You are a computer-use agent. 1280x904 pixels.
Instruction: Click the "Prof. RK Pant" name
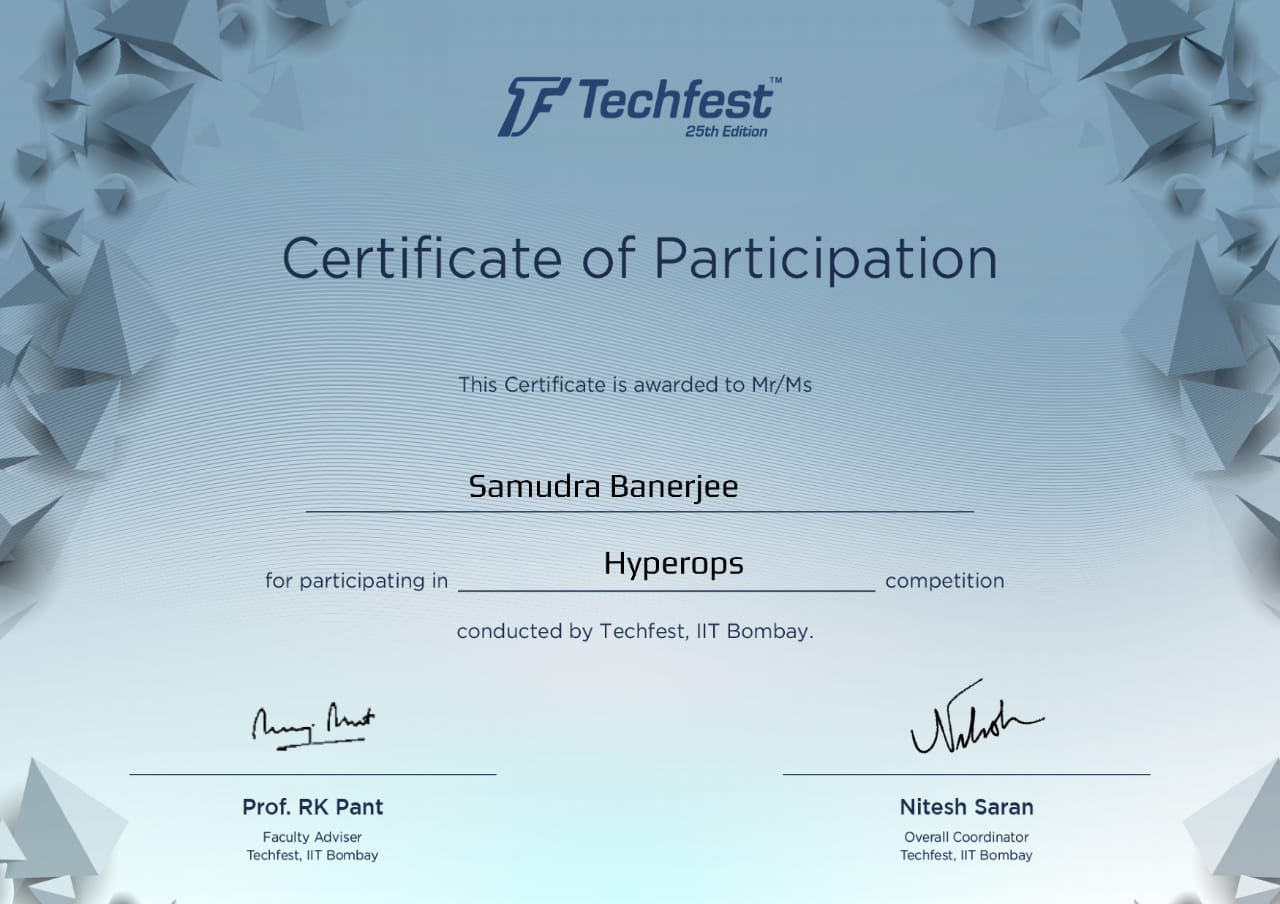coord(312,807)
